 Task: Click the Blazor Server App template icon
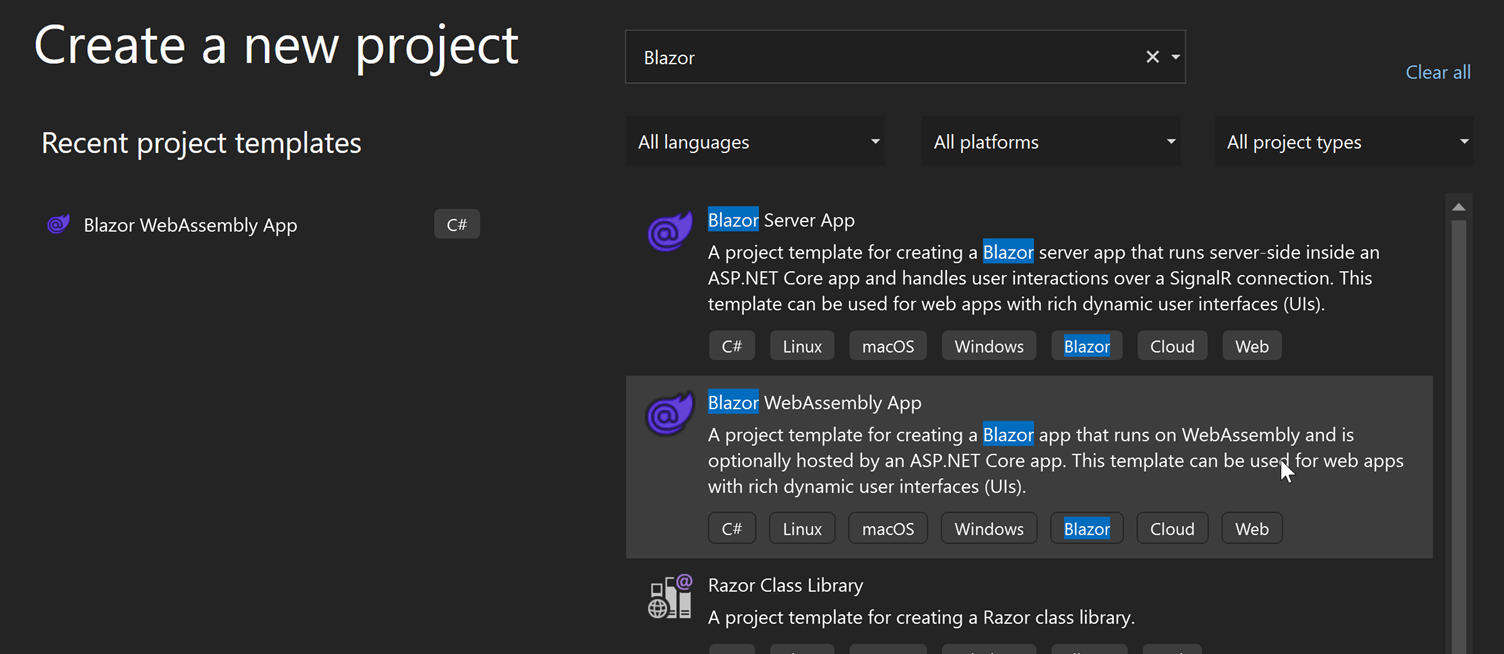pyautogui.click(x=668, y=230)
